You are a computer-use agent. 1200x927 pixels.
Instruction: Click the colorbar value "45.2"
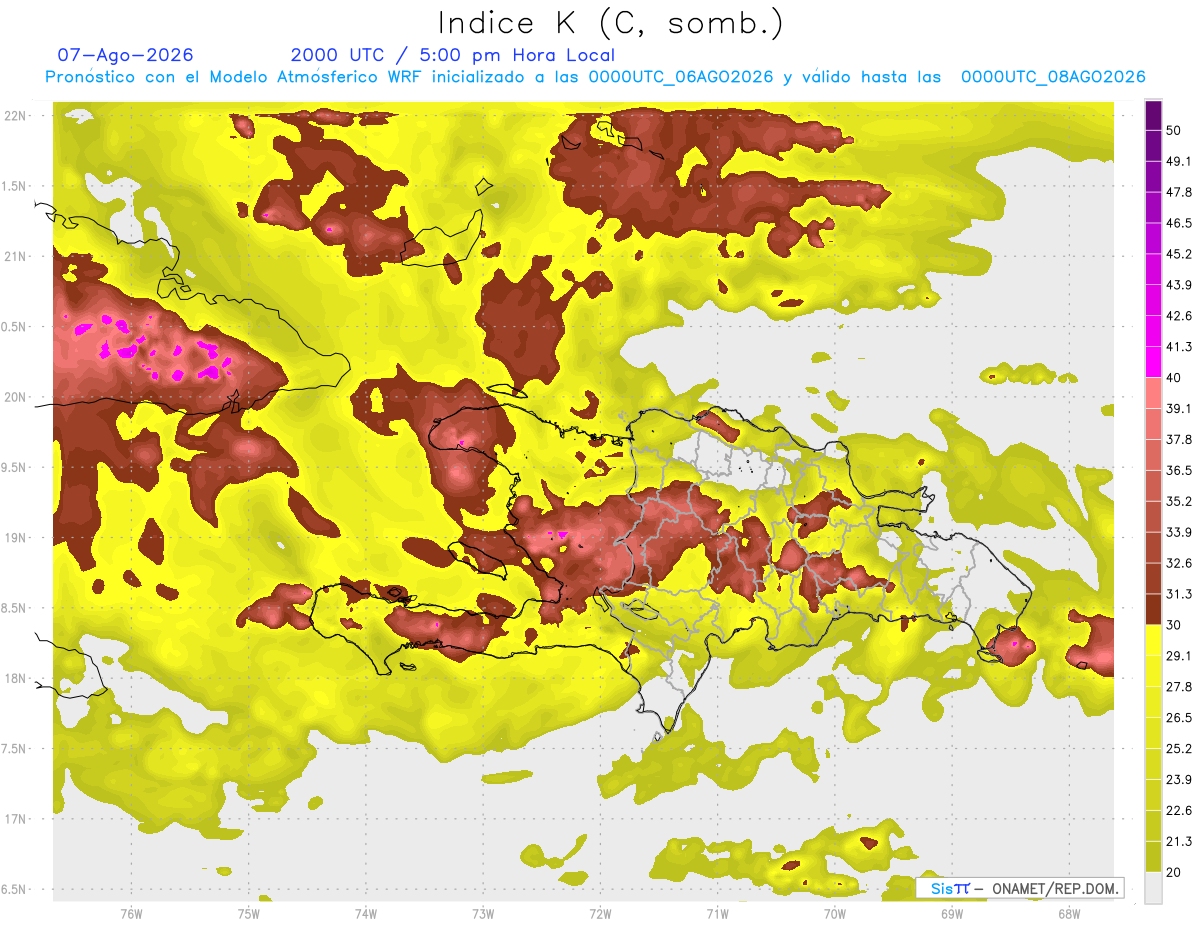pos(1179,254)
